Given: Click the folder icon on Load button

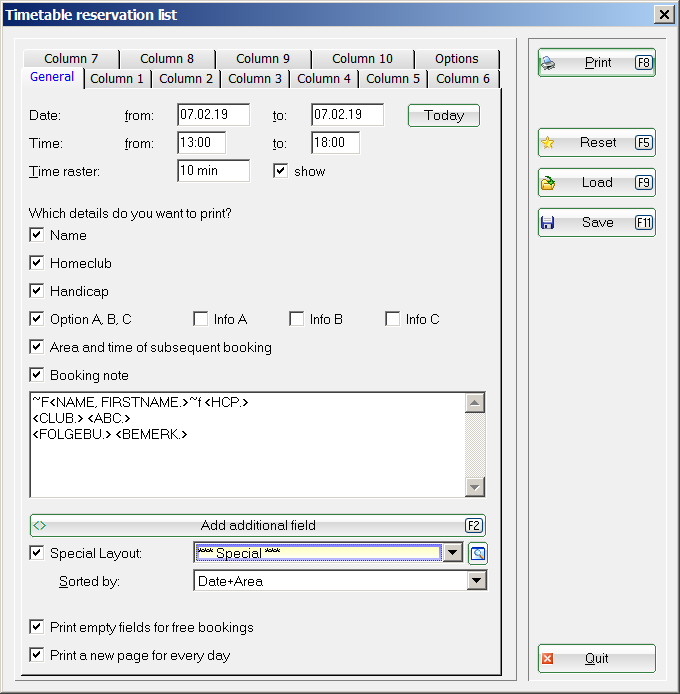Looking at the screenshot, I should pos(548,183).
